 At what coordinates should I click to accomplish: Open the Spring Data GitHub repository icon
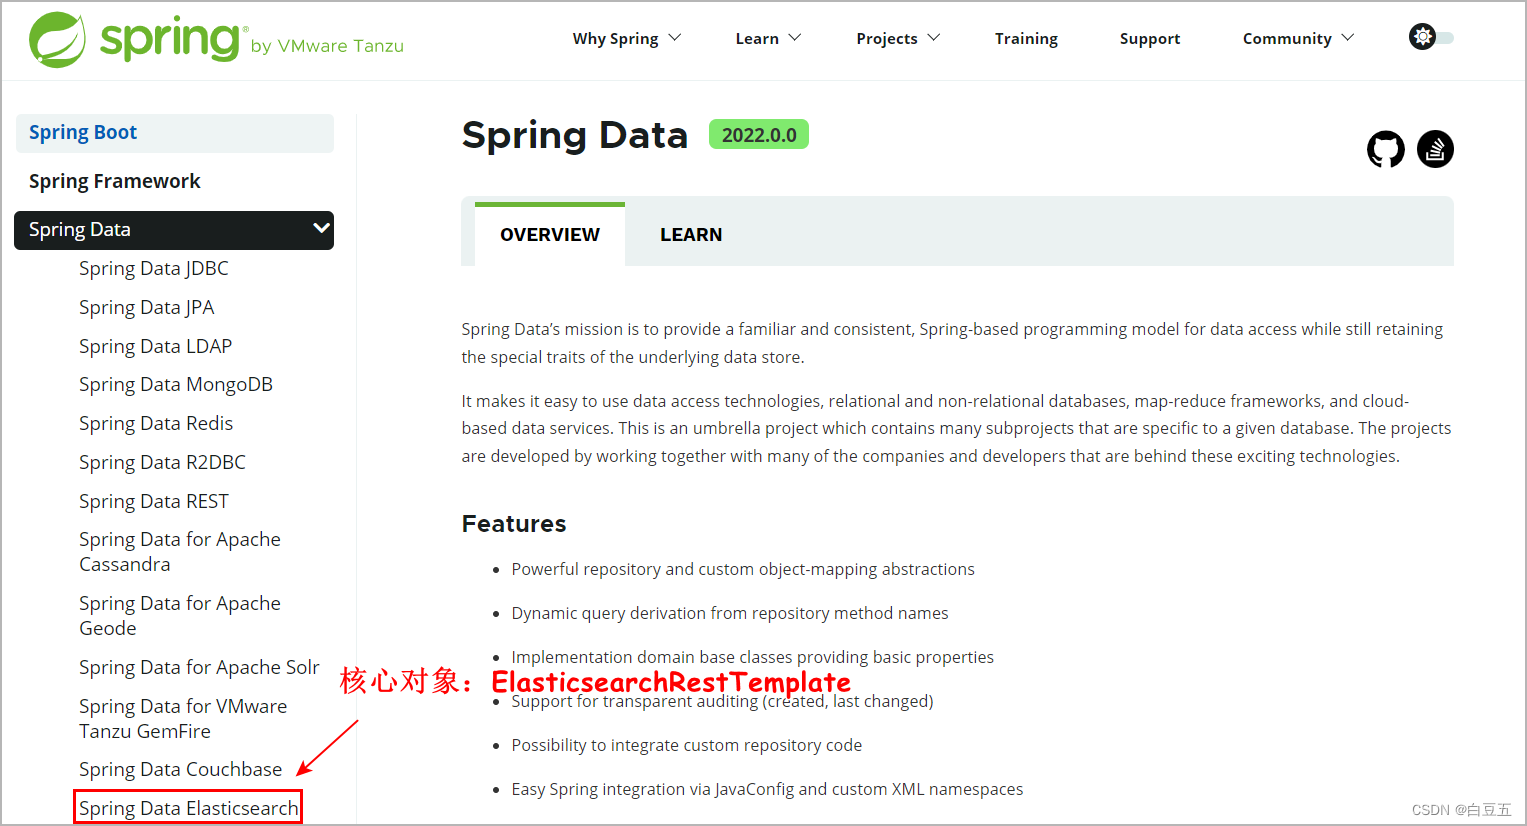tap(1385, 150)
